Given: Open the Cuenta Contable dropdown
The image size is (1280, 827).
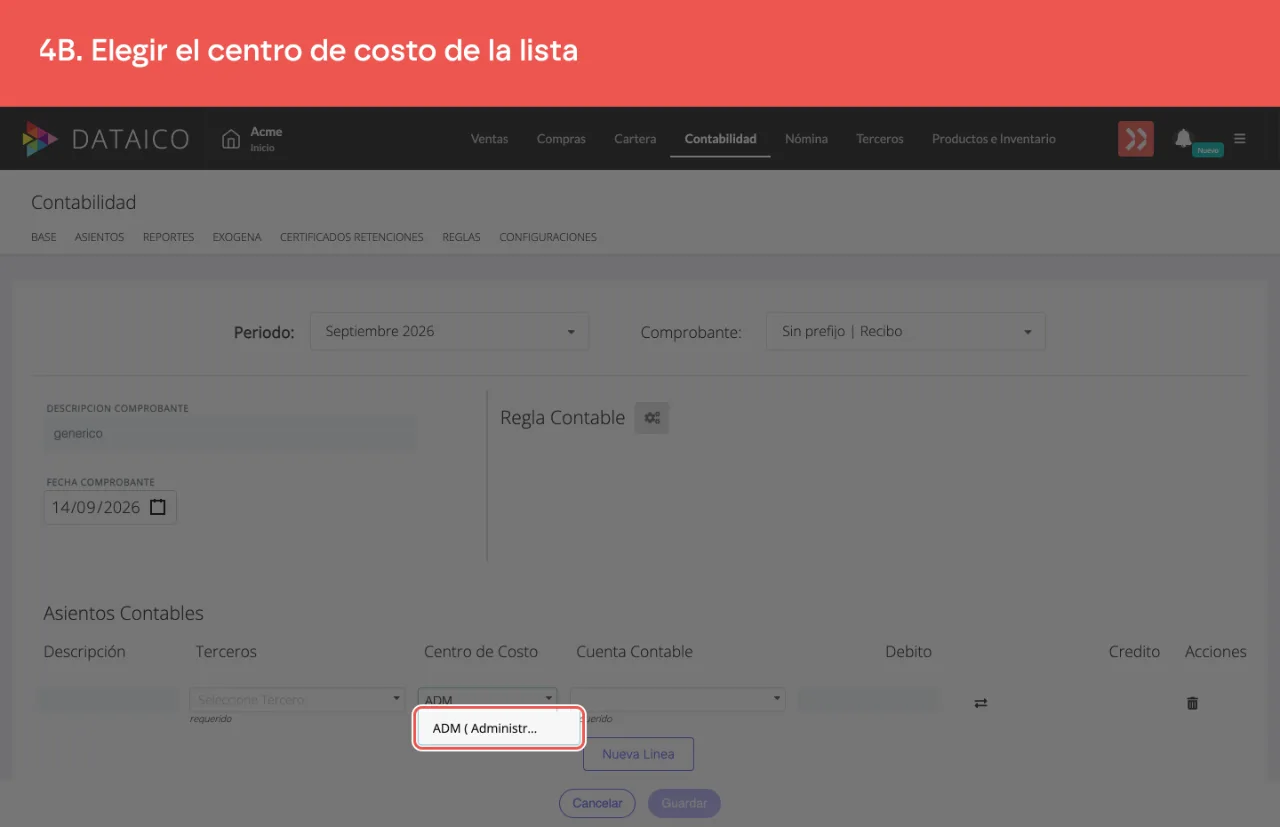Looking at the screenshot, I should pyautogui.click(x=678, y=699).
